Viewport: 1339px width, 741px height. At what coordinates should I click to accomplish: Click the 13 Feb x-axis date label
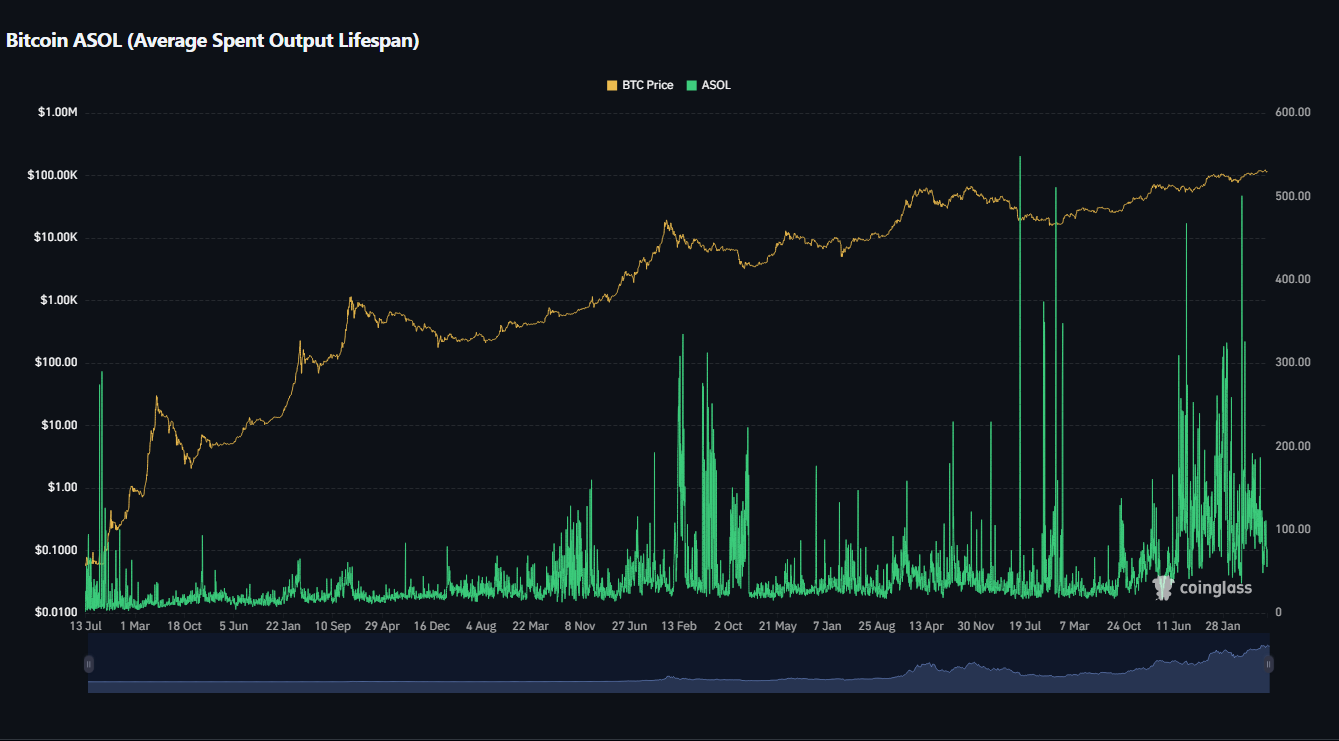679,626
